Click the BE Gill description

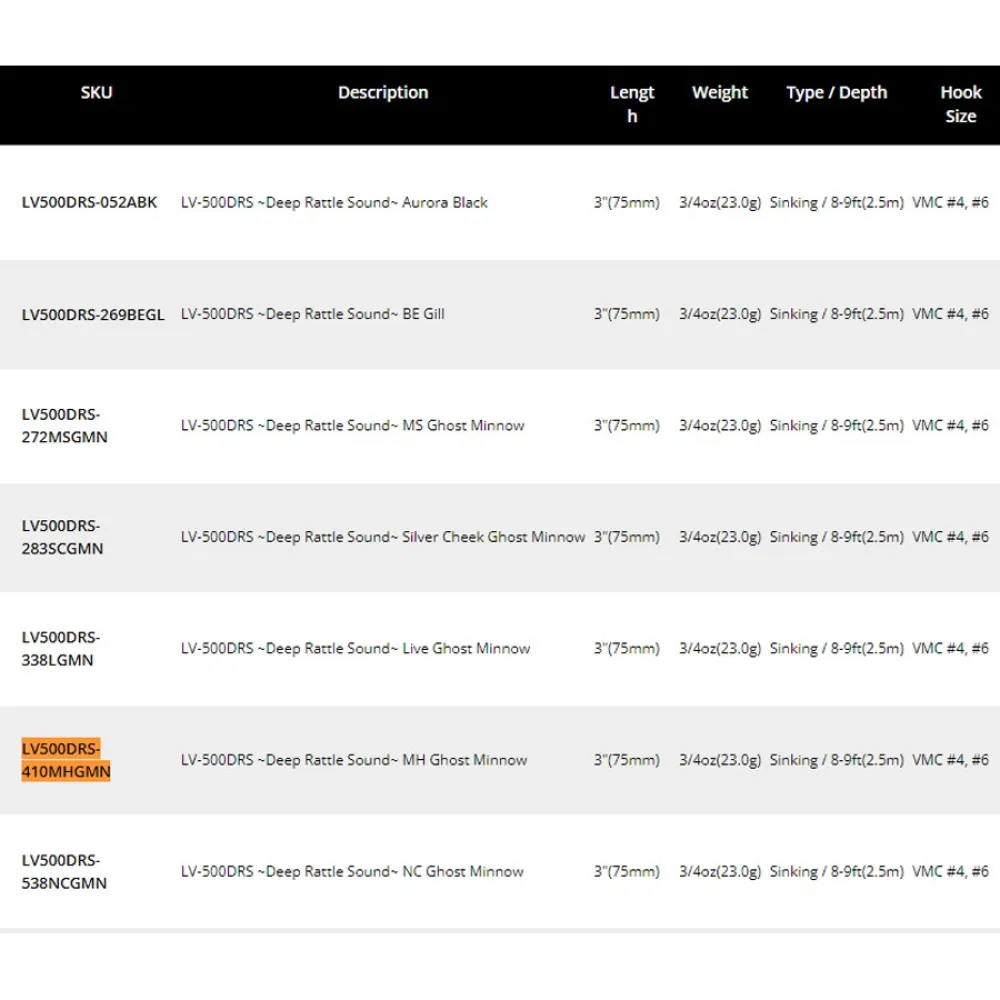pyautogui.click(x=312, y=314)
